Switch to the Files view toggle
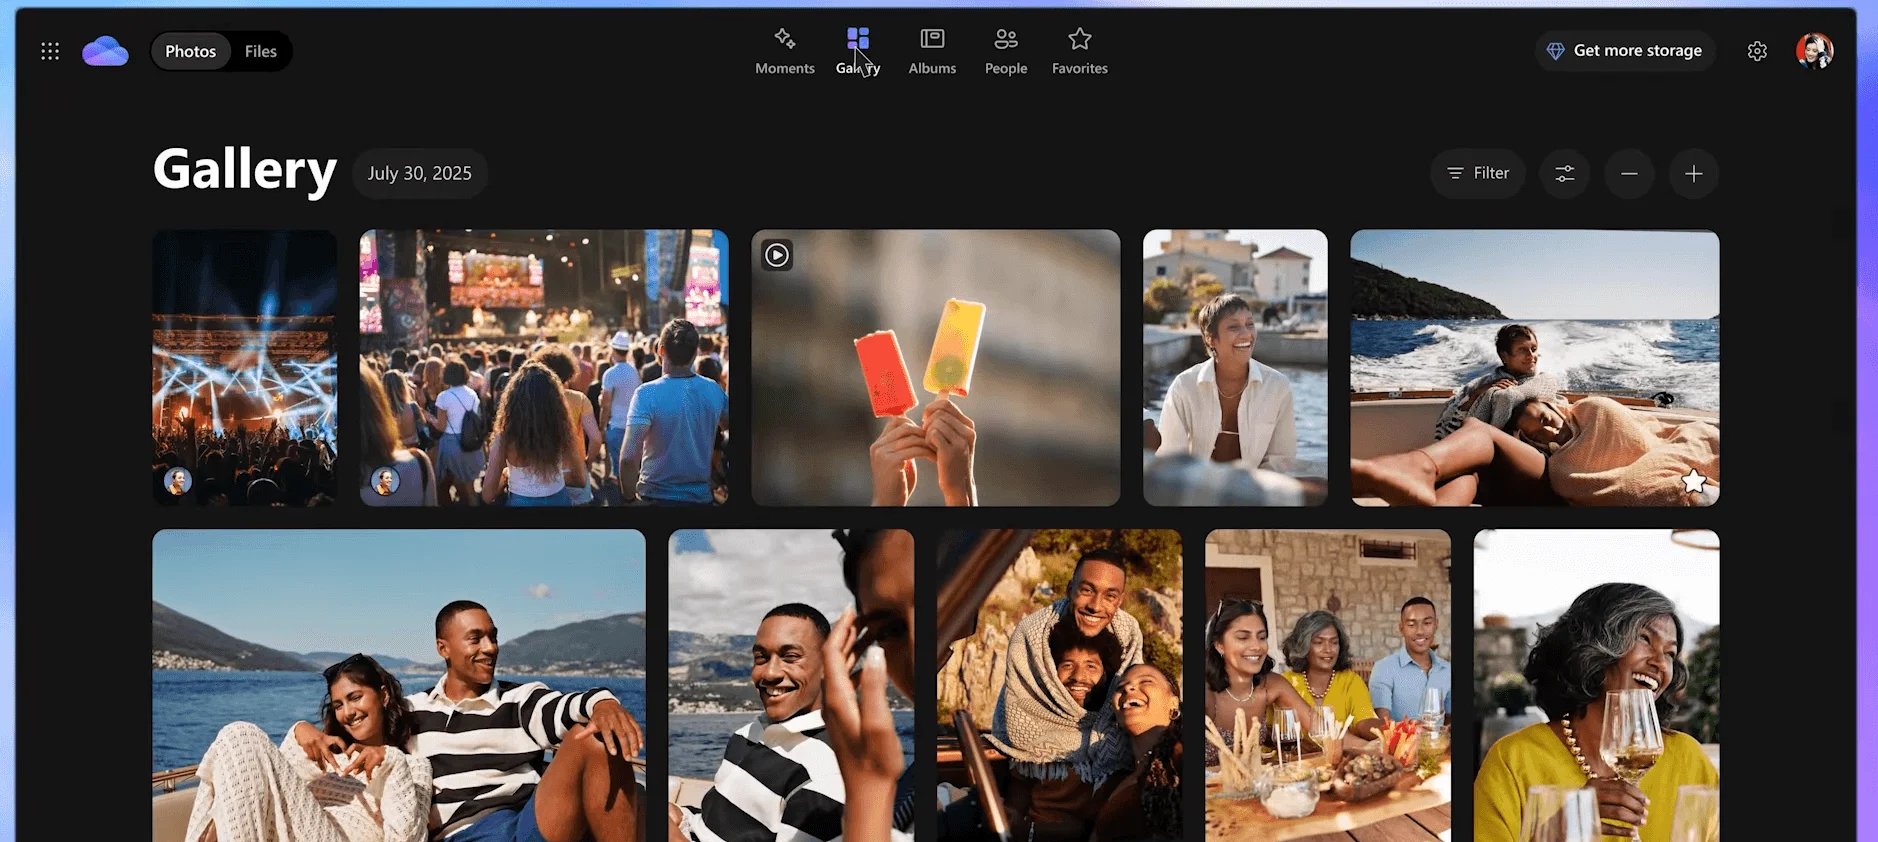The width and height of the screenshot is (1878, 842). pos(260,51)
